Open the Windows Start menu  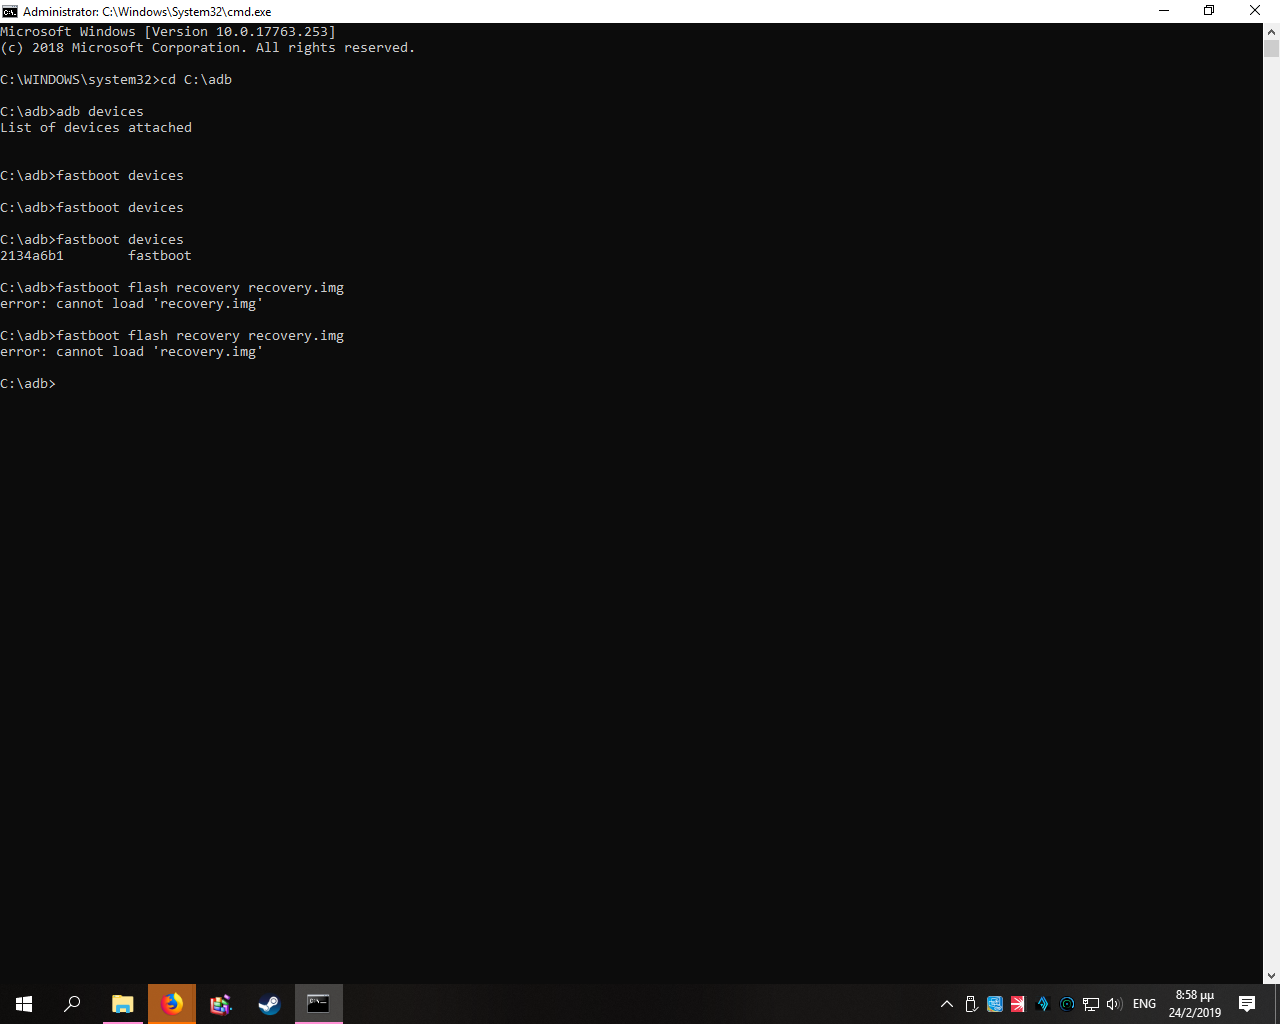click(24, 1004)
